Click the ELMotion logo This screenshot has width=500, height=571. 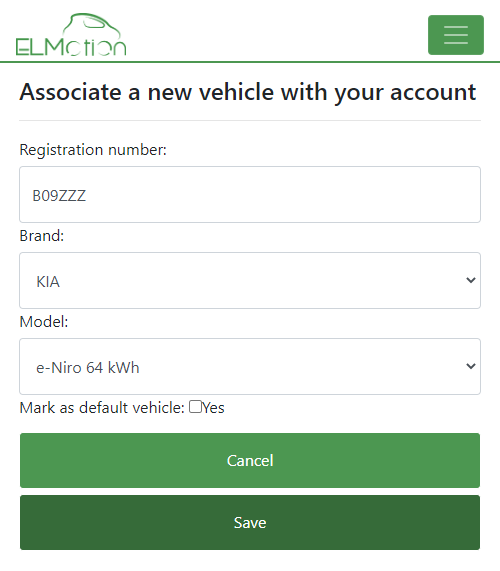coord(71,35)
